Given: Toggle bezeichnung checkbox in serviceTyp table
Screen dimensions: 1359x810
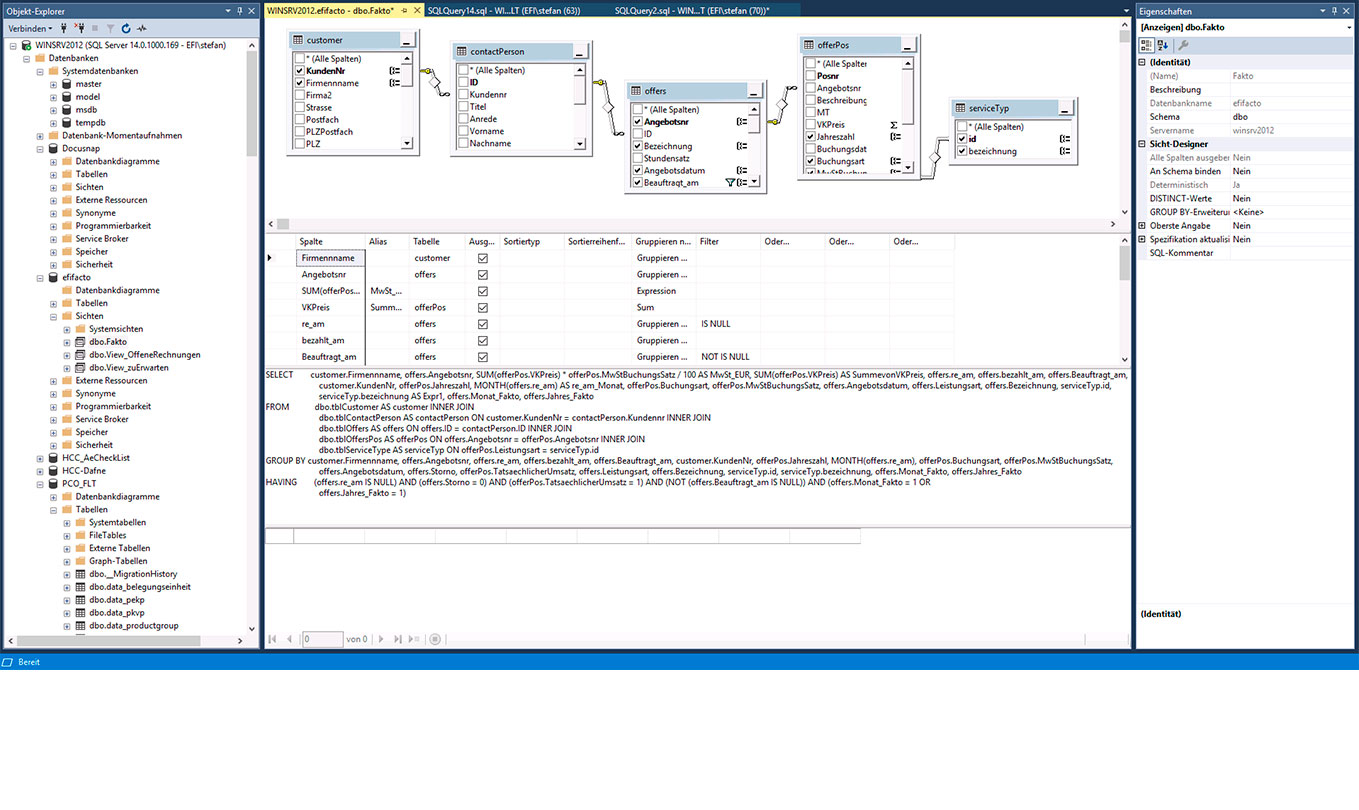Looking at the screenshot, I should tap(962, 152).
